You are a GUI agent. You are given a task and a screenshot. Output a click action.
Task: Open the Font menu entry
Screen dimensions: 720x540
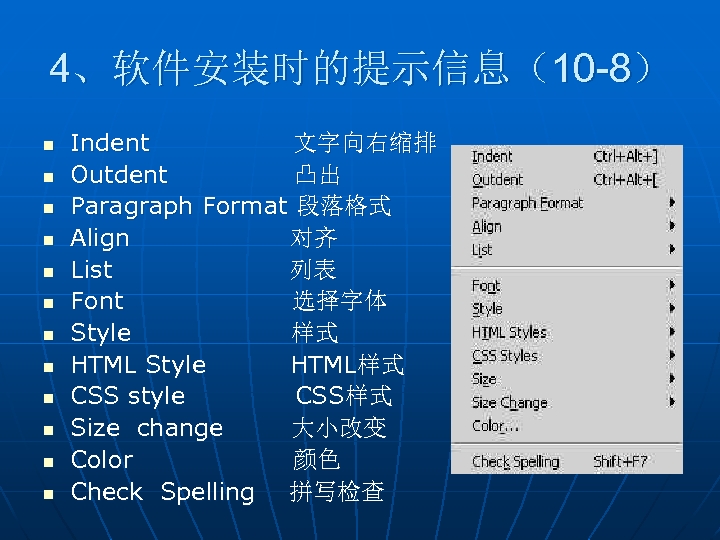567,286
